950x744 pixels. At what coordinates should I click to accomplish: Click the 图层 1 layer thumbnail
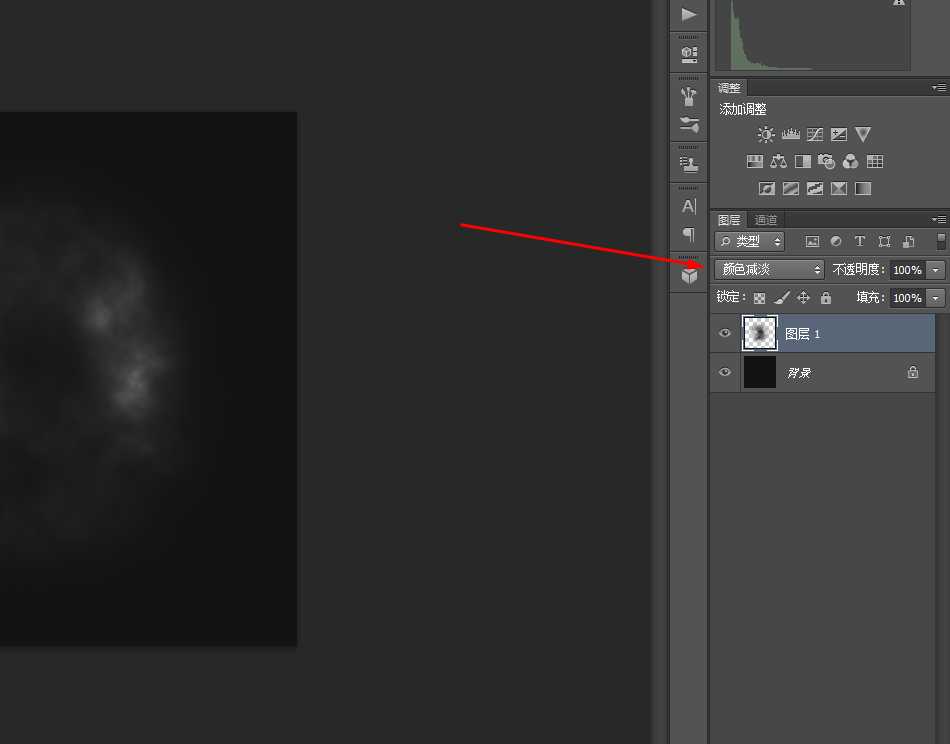[x=759, y=333]
